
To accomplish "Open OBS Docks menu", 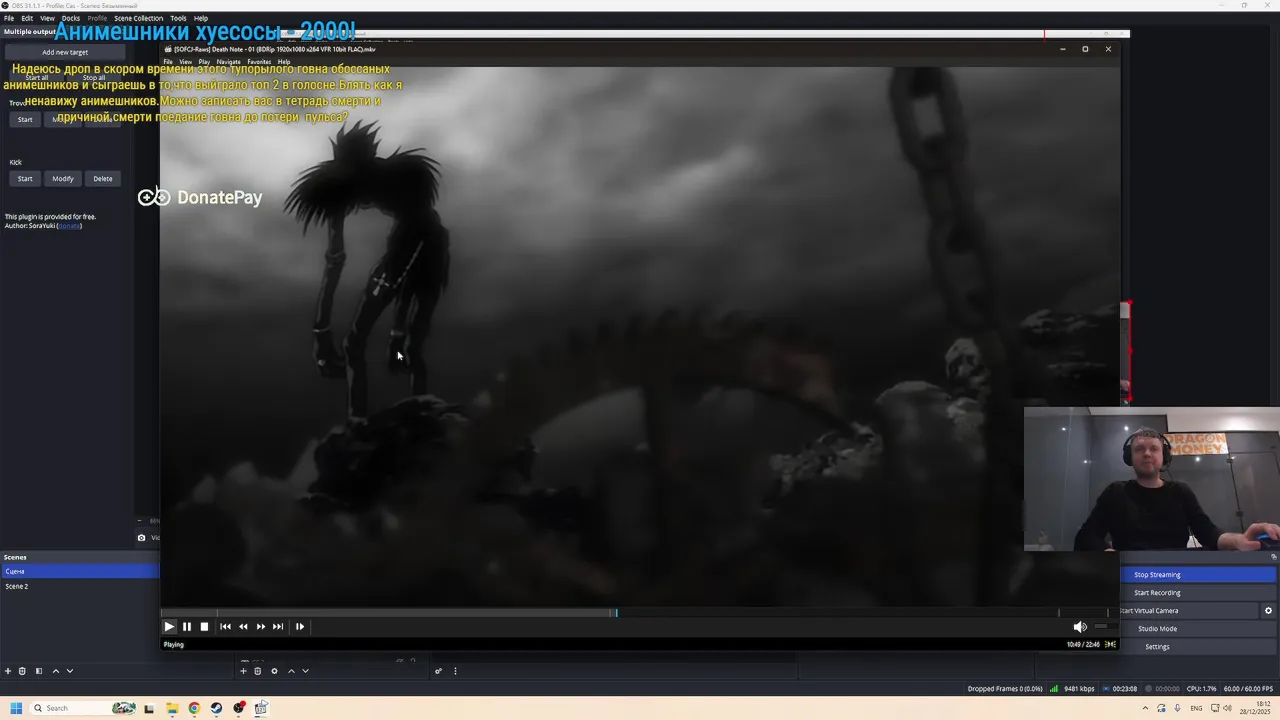I will pyautogui.click(x=71, y=18).
